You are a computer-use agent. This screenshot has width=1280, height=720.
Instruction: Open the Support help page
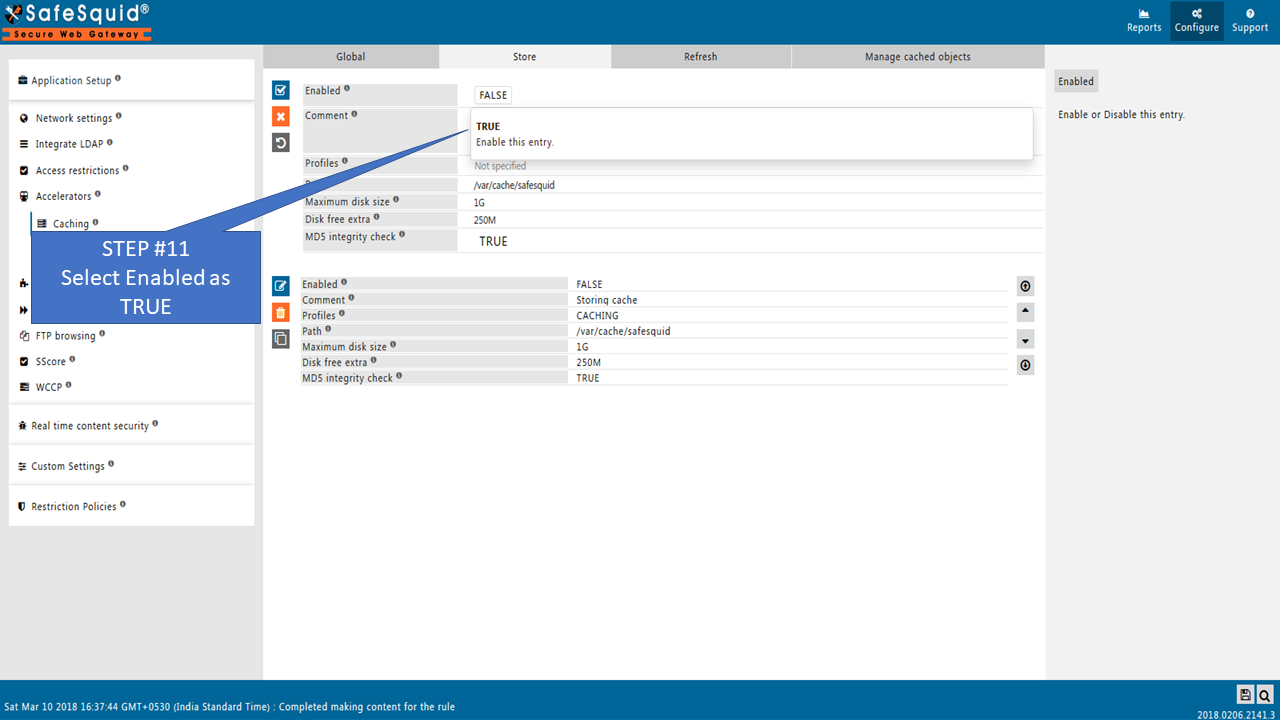(1250, 21)
